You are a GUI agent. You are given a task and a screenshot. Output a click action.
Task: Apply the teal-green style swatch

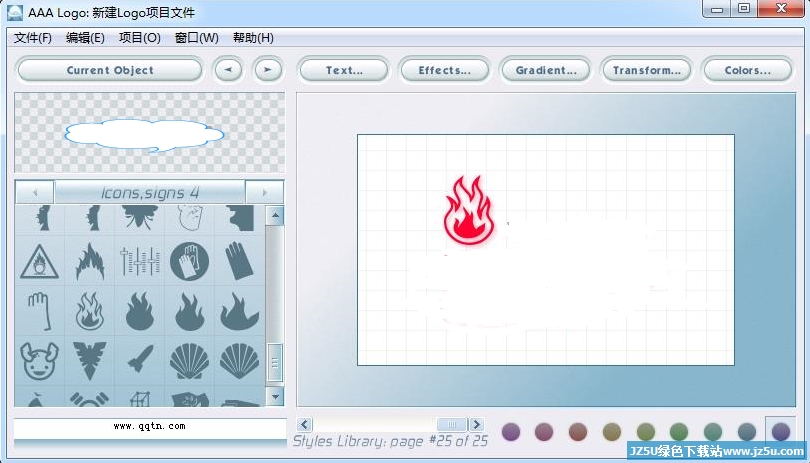(713, 431)
